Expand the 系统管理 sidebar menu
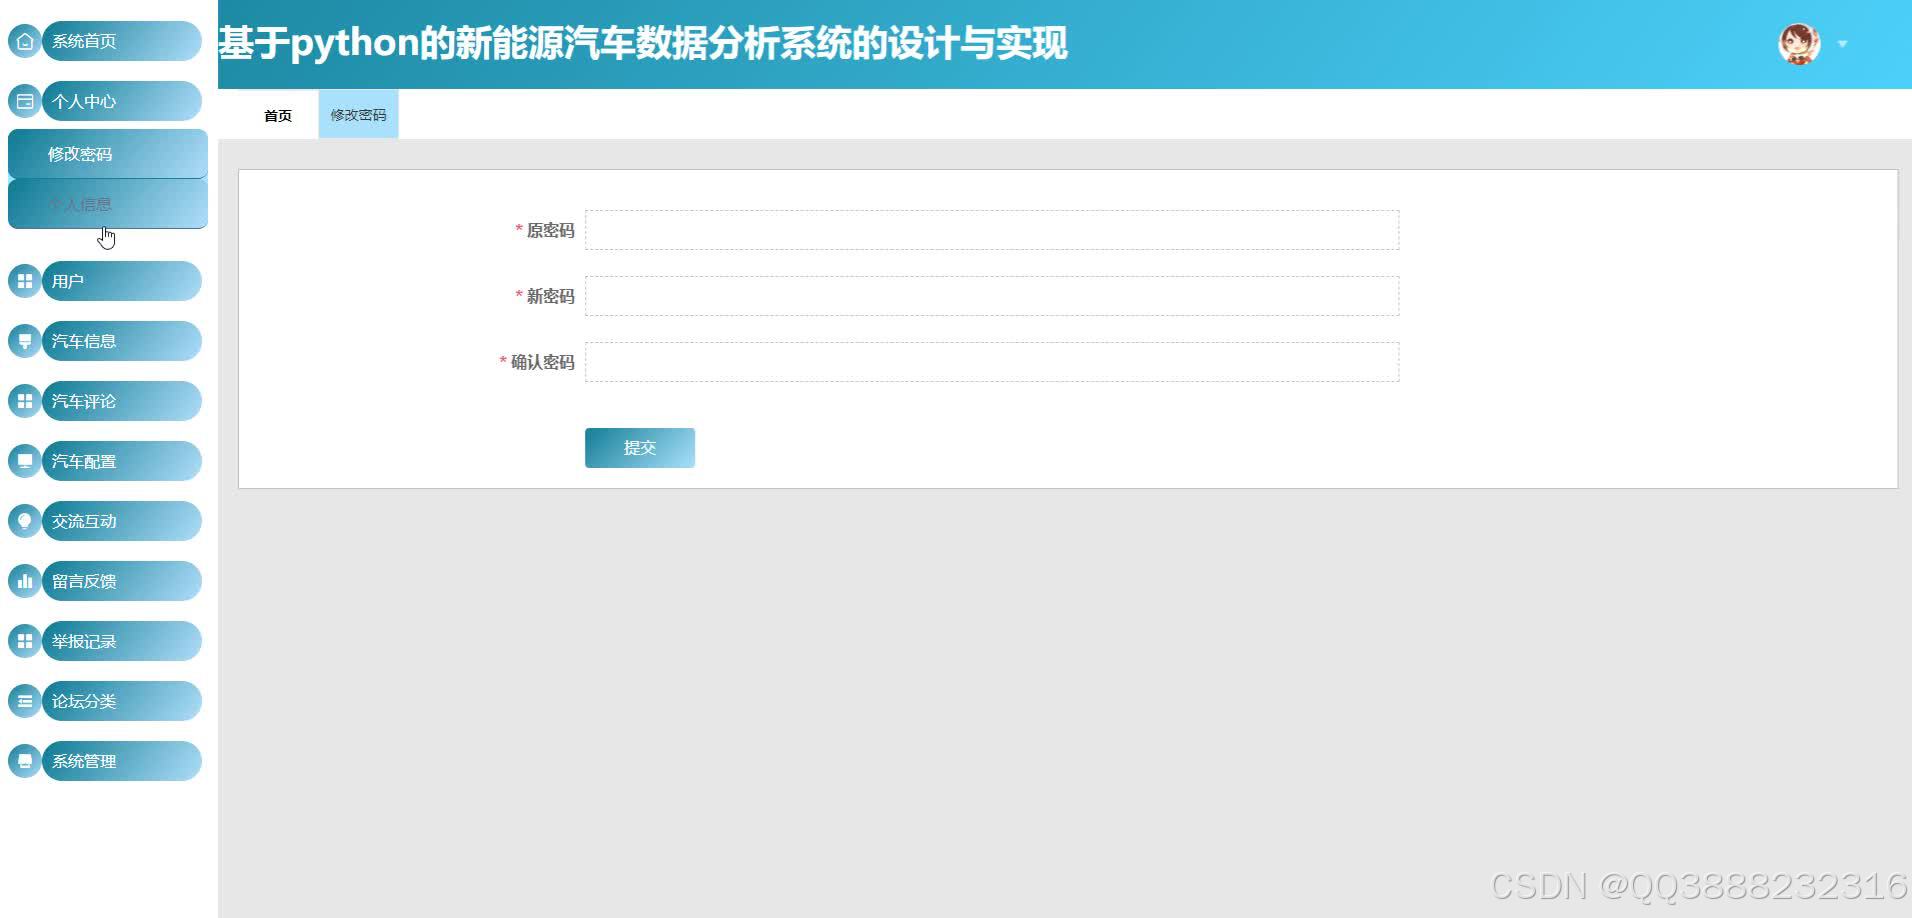The width and height of the screenshot is (1912, 918). (122, 761)
